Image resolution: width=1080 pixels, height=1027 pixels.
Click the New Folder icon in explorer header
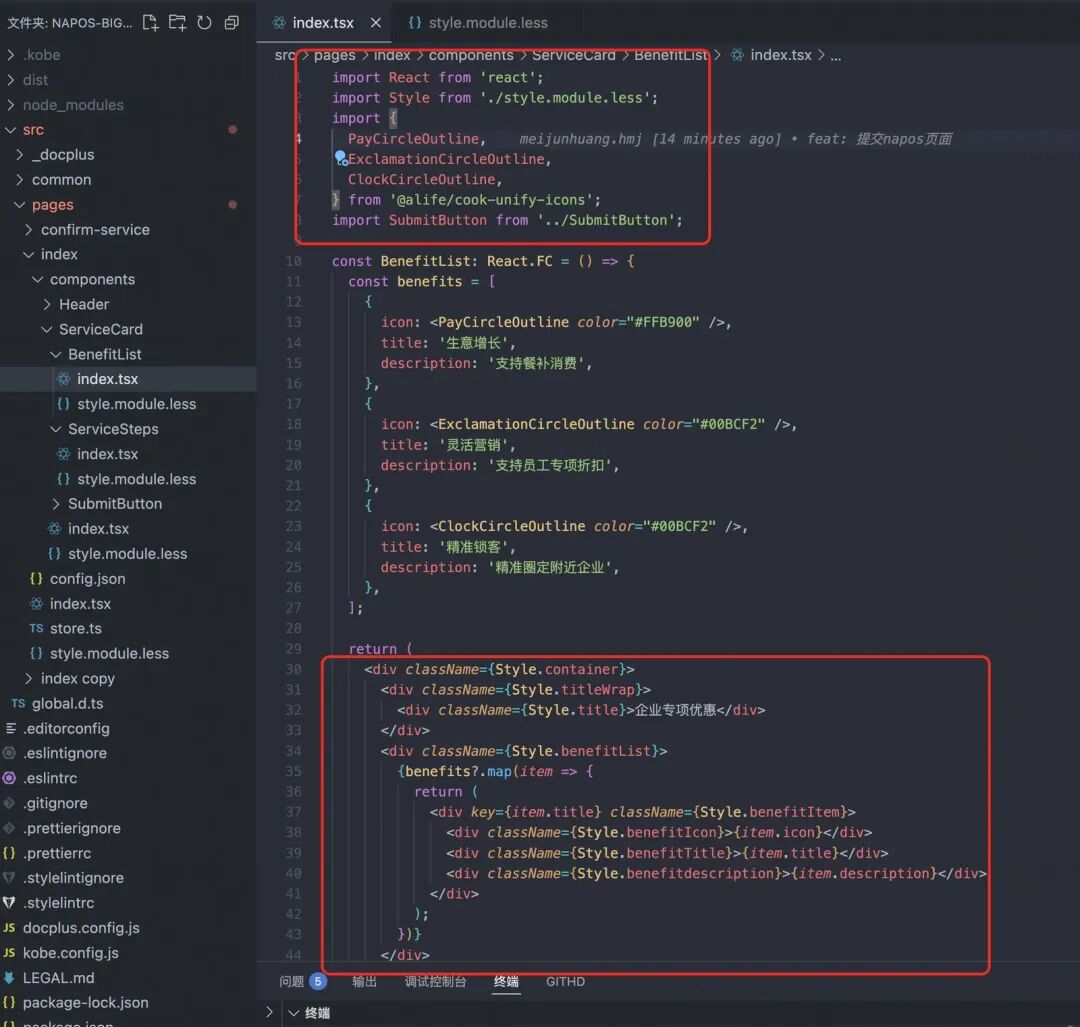point(177,22)
